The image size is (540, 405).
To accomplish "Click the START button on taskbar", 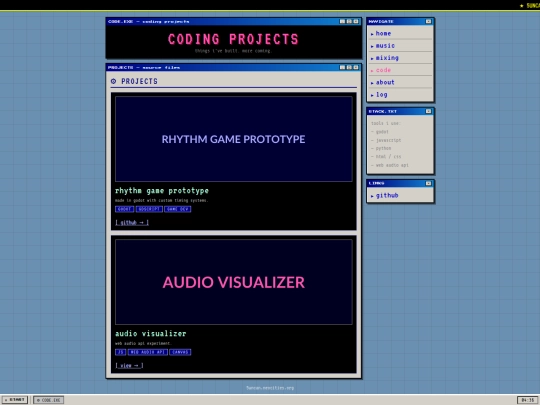I will coord(15,400).
